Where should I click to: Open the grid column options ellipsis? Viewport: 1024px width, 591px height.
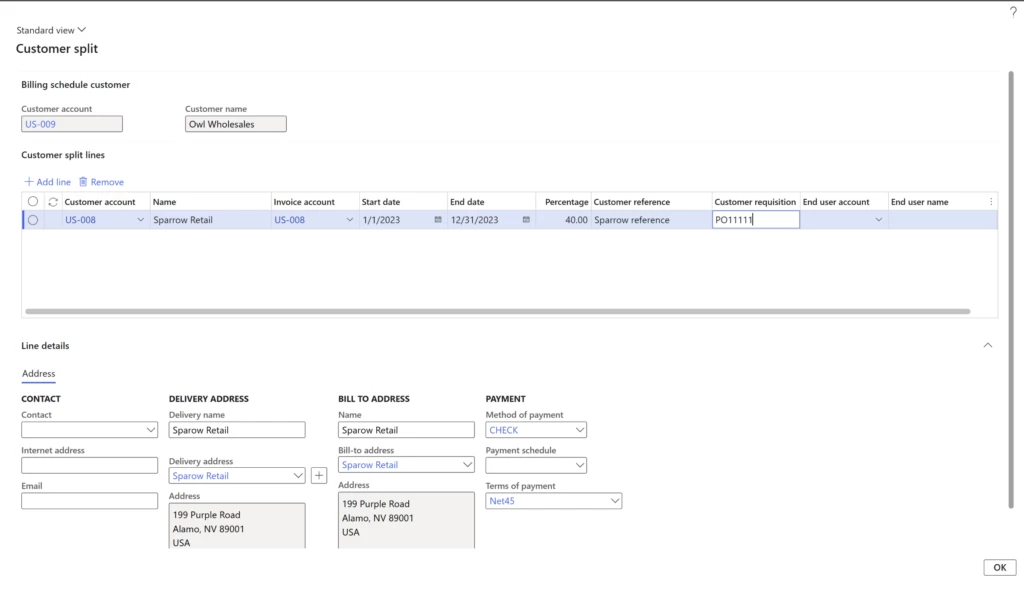click(x=991, y=201)
